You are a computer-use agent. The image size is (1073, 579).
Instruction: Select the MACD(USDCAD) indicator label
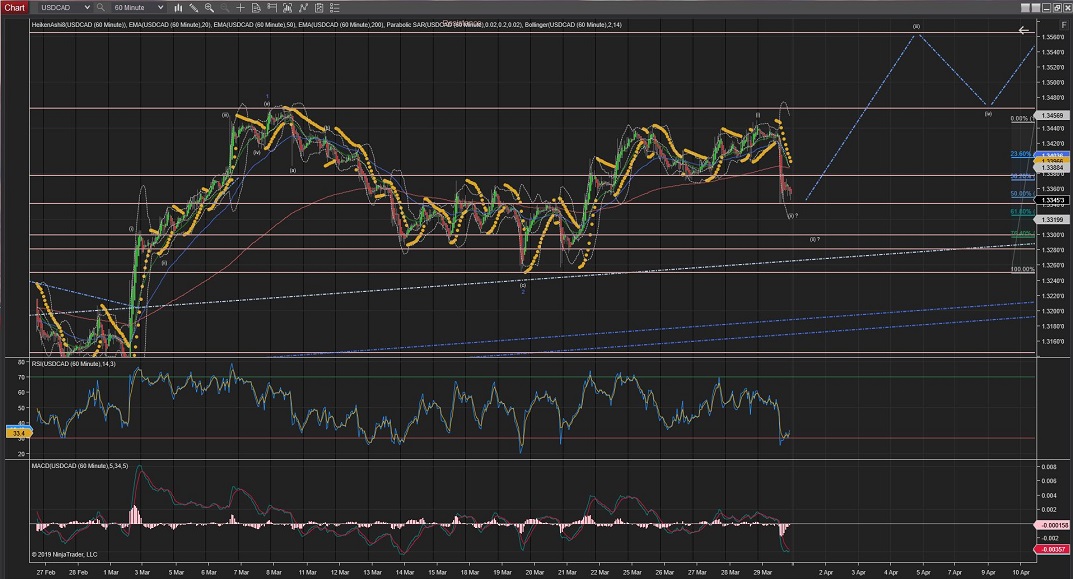click(79, 466)
